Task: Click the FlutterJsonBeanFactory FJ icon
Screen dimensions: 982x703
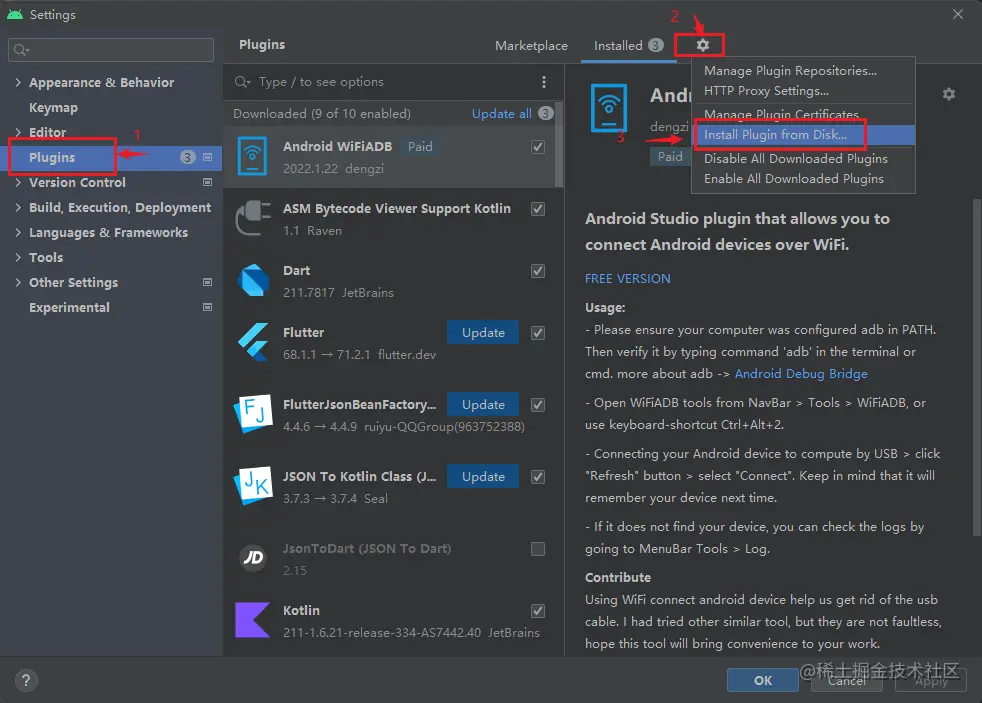Action: pos(253,414)
